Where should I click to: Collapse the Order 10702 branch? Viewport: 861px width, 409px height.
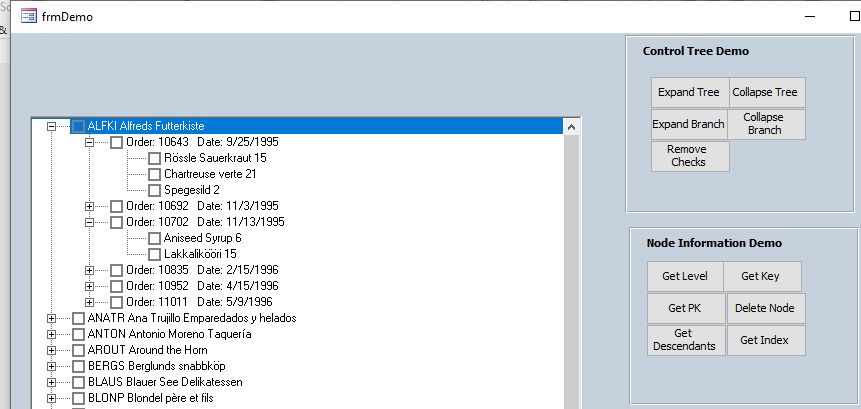click(90, 222)
